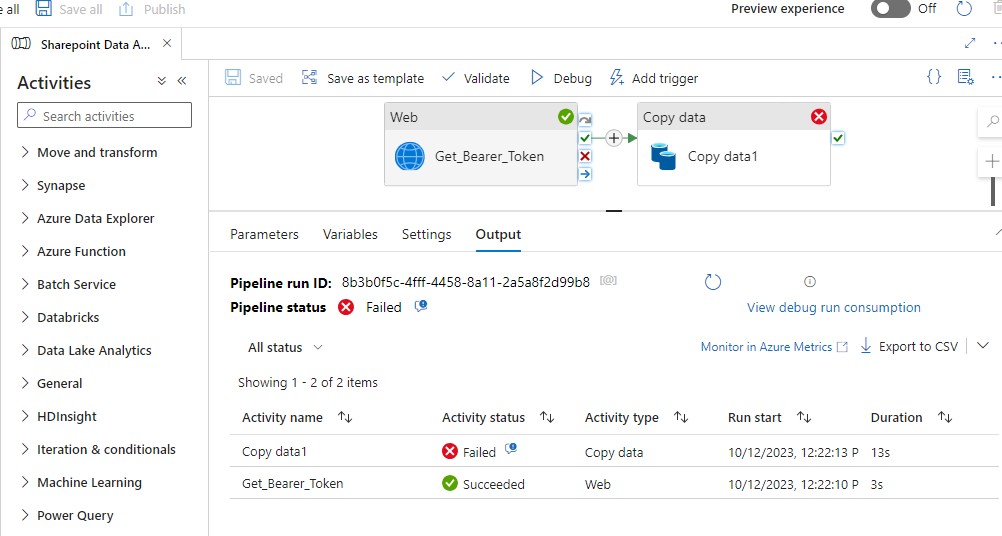Click the plus icon between activities
Viewport: 1002px width, 536px height.
pyautogui.click(x=614, y=138)
